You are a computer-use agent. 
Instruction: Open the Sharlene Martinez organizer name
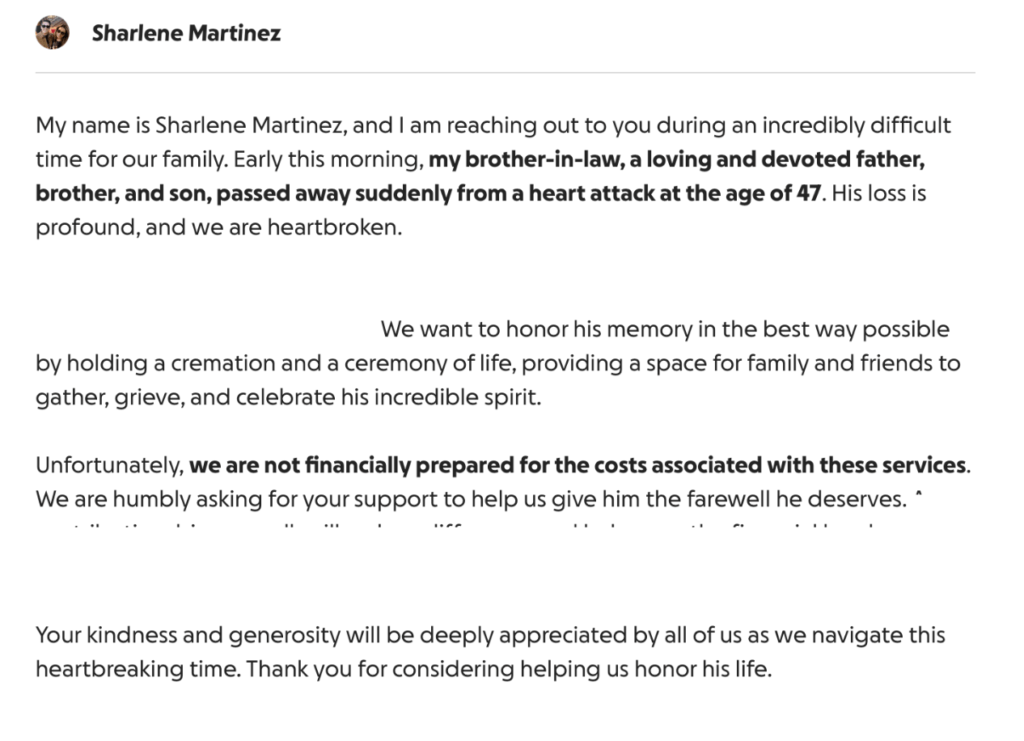coord(186,33)
